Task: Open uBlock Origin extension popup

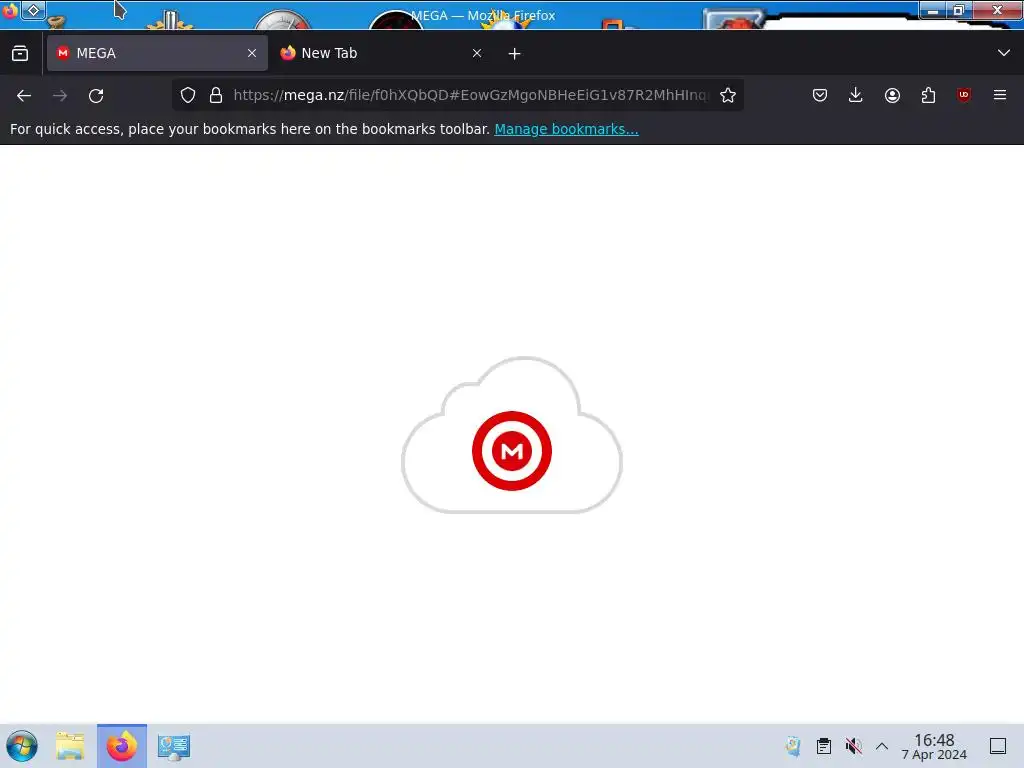Action: pos(964,95)
